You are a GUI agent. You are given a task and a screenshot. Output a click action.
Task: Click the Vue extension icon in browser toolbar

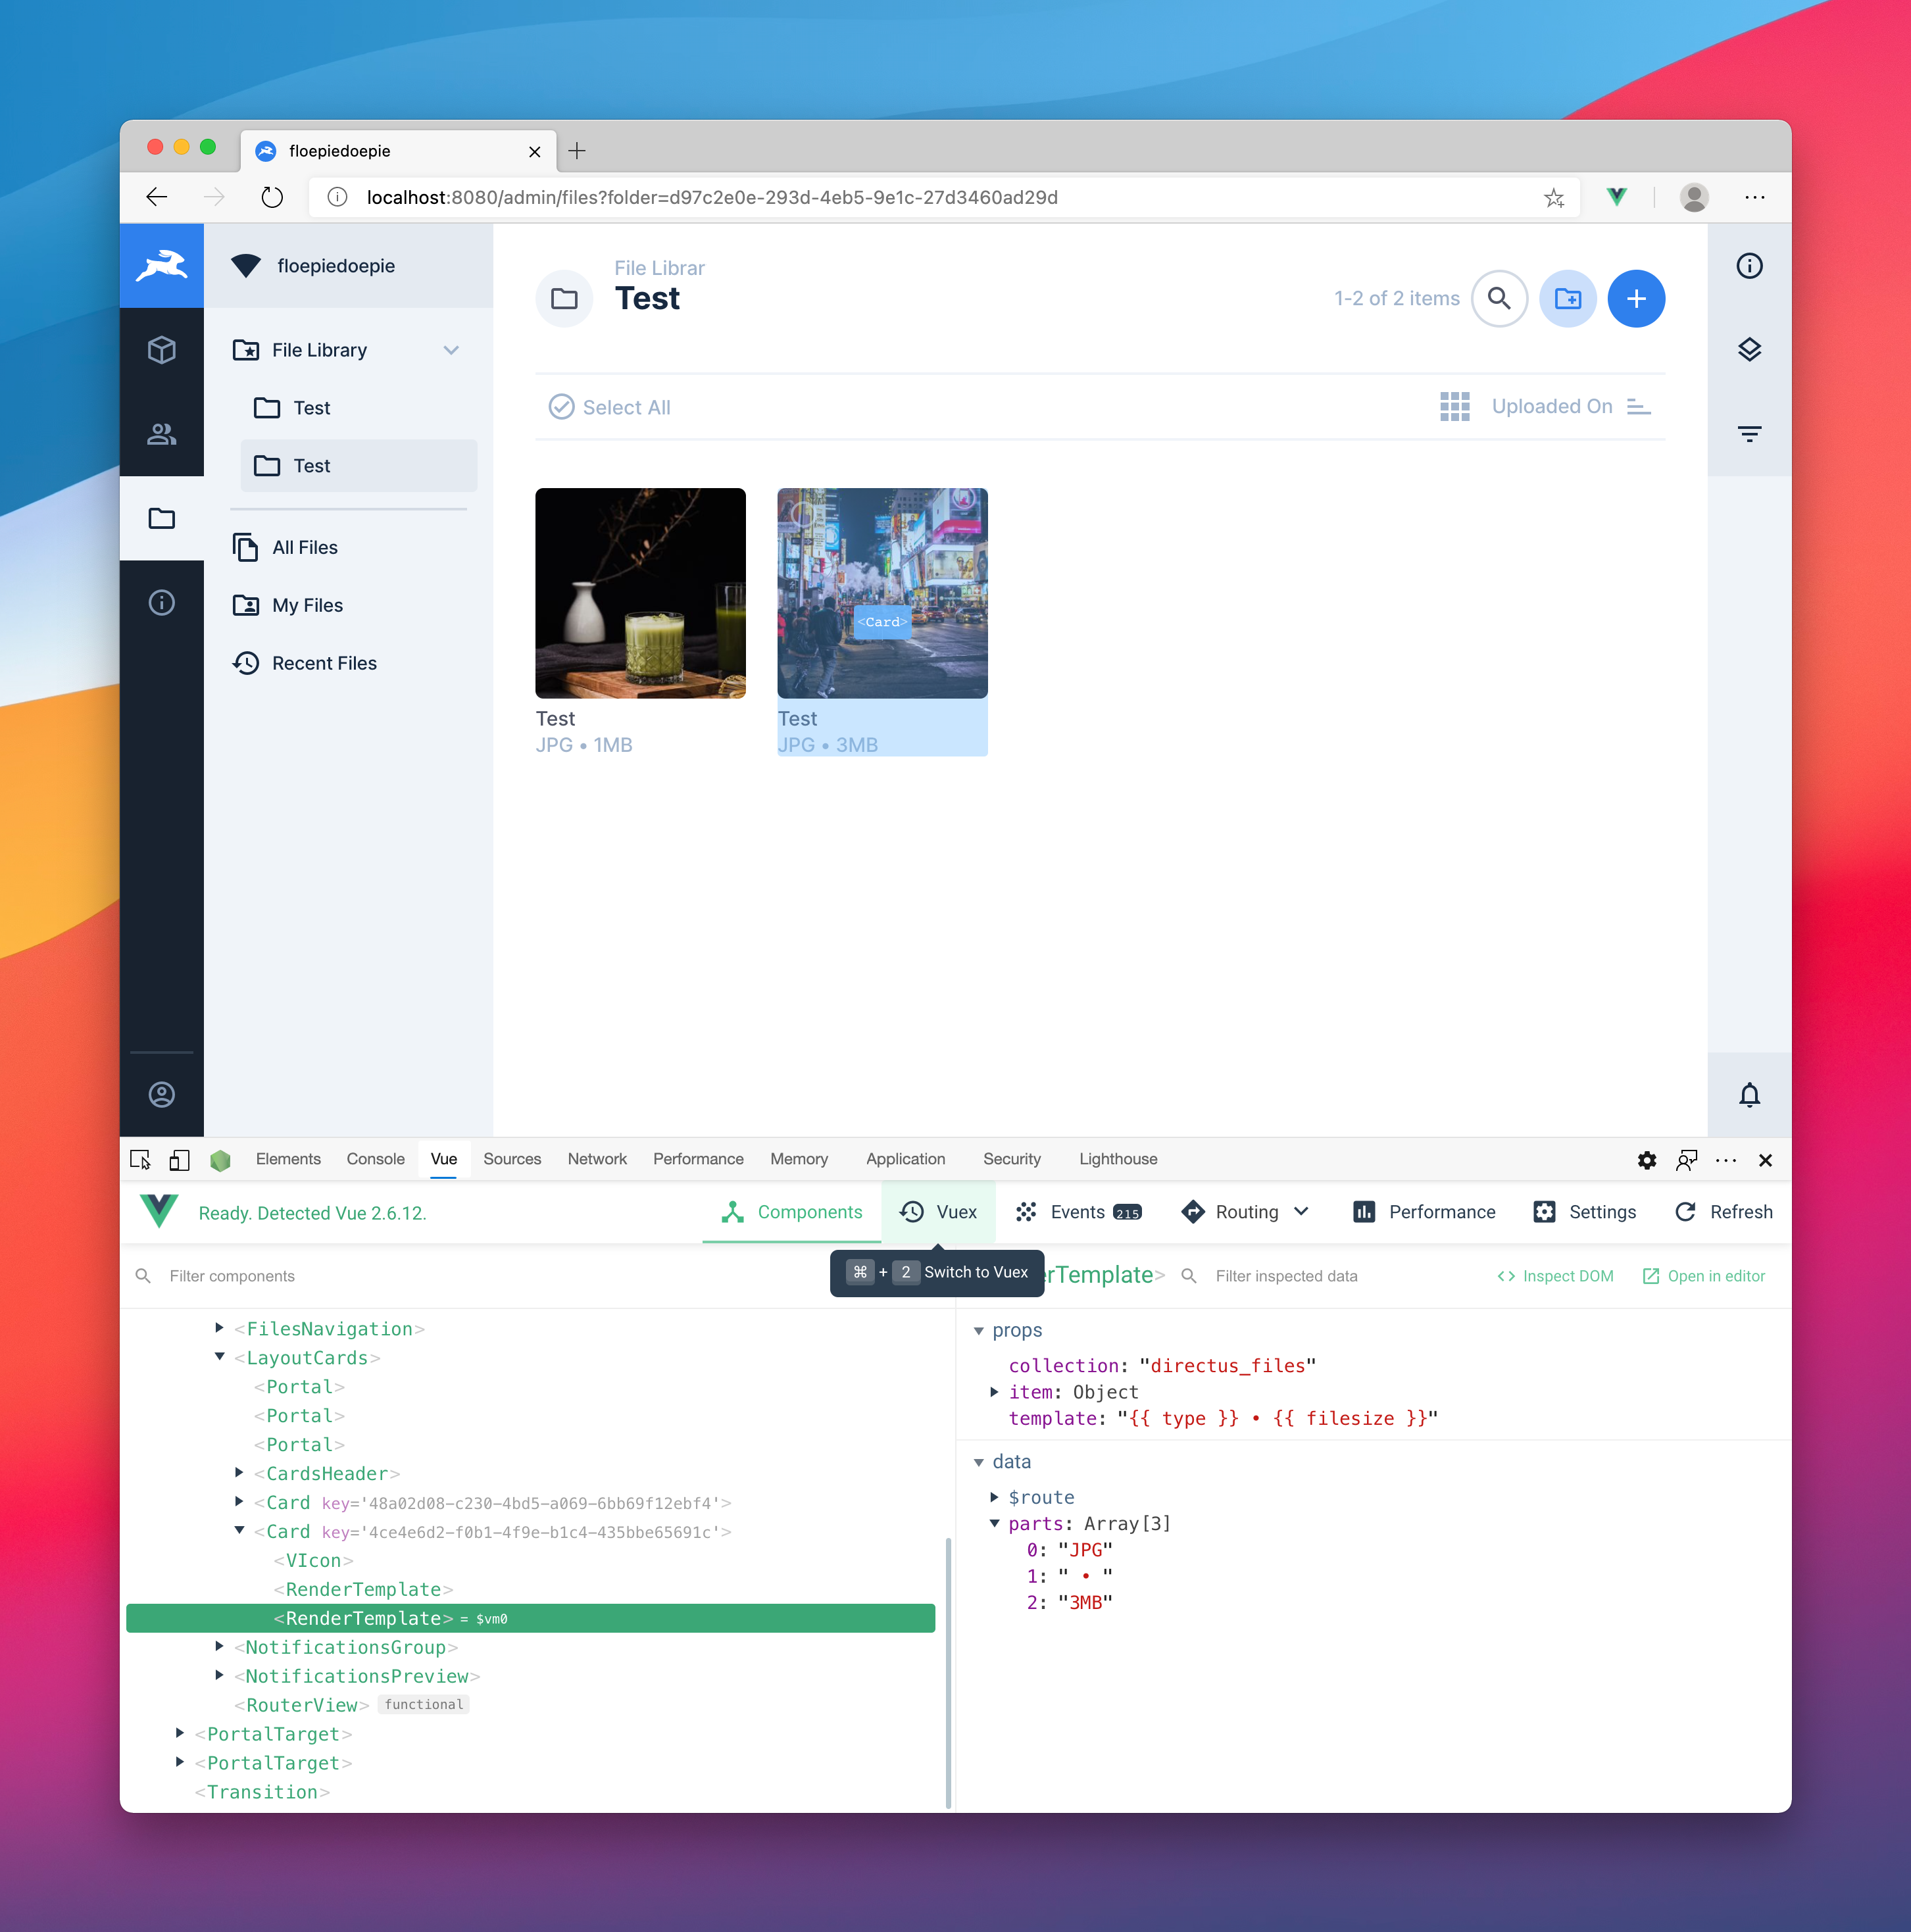tap(1616, 197)
